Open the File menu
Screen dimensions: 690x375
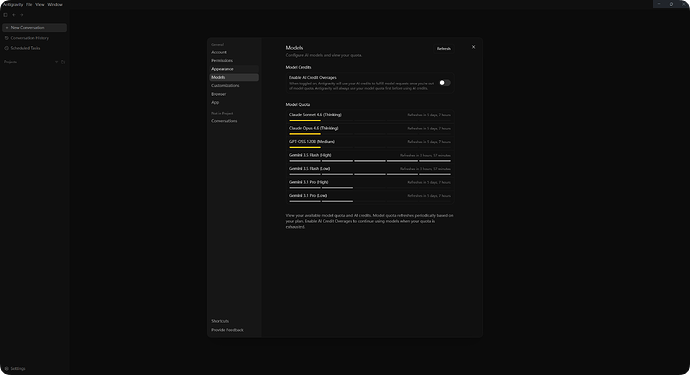pos(29,4)
